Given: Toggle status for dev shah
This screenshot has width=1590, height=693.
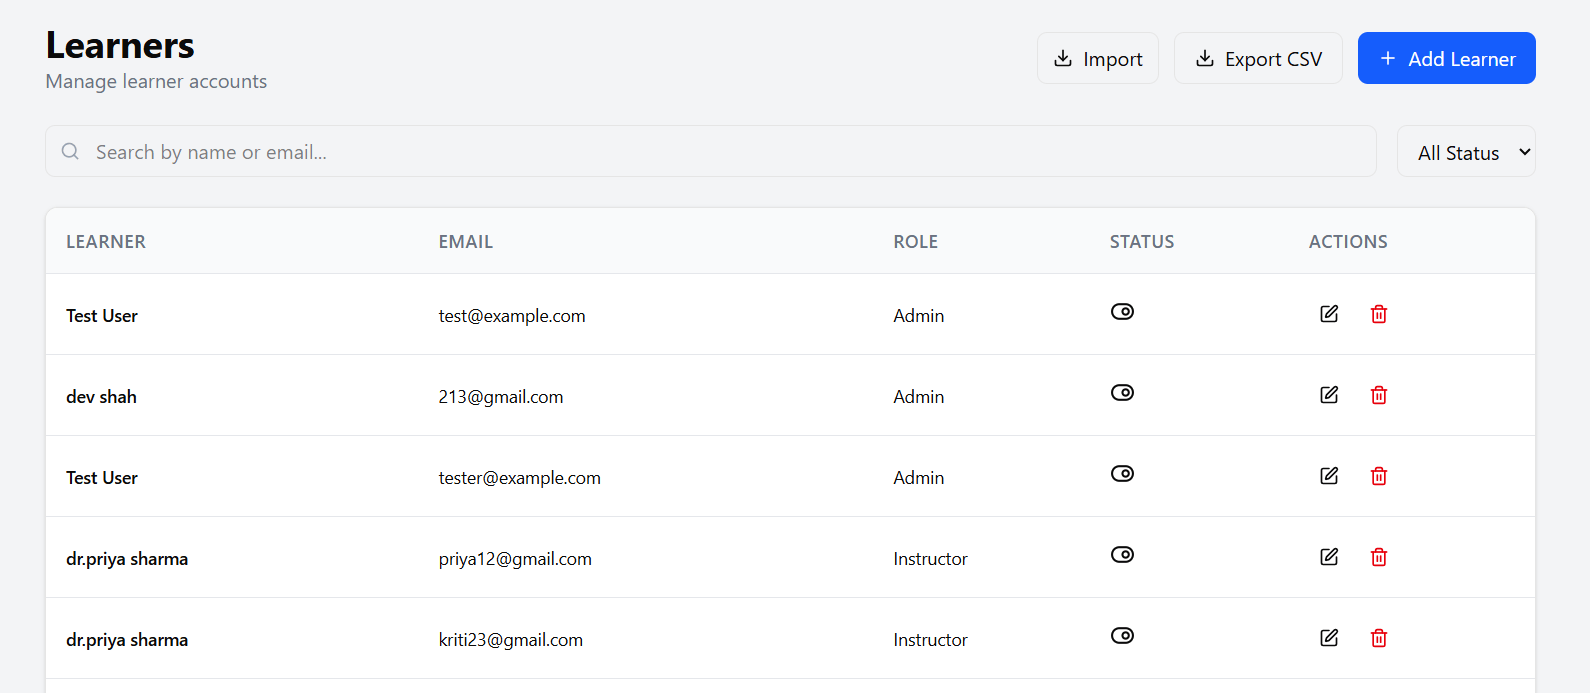Looking at the screenshot, I should (x=1122, y=393).
